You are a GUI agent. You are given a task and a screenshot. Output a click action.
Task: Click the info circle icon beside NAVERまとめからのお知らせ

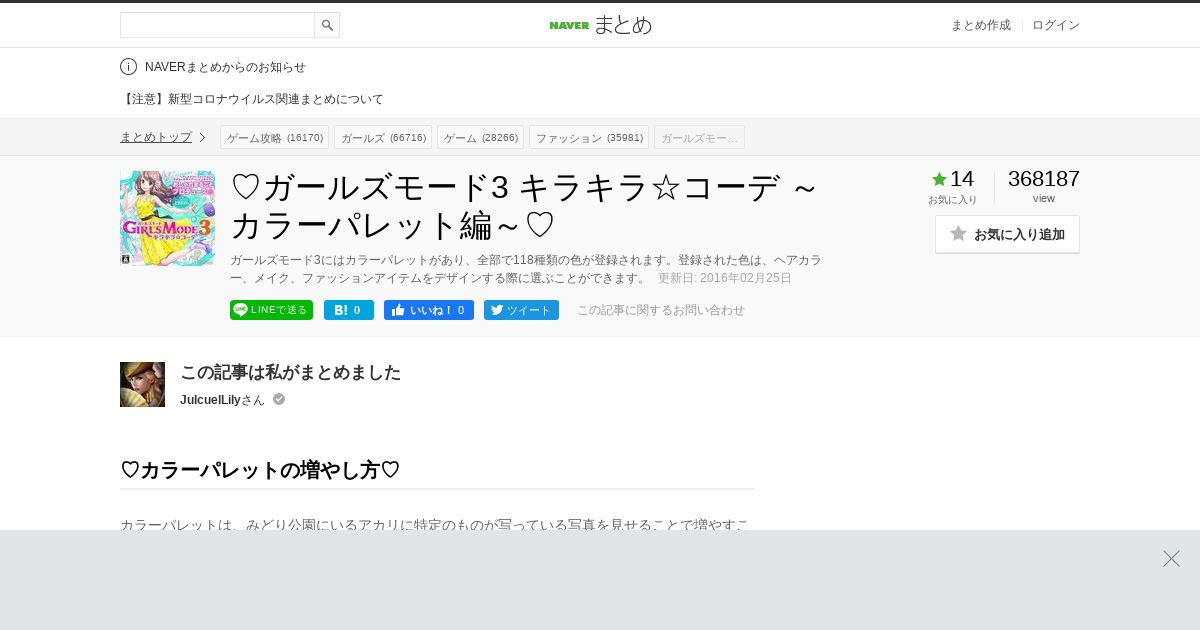tap(128, 67)
